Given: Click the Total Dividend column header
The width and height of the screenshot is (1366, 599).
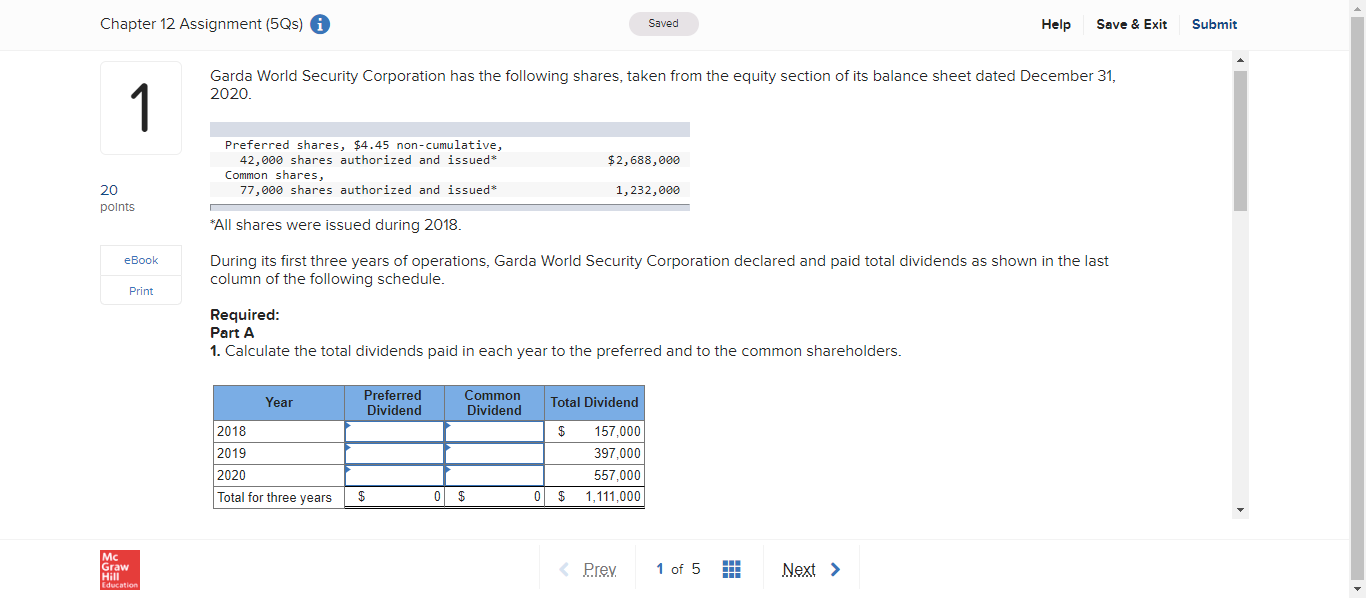Looking at the screenshot, I should pos(595,403).
